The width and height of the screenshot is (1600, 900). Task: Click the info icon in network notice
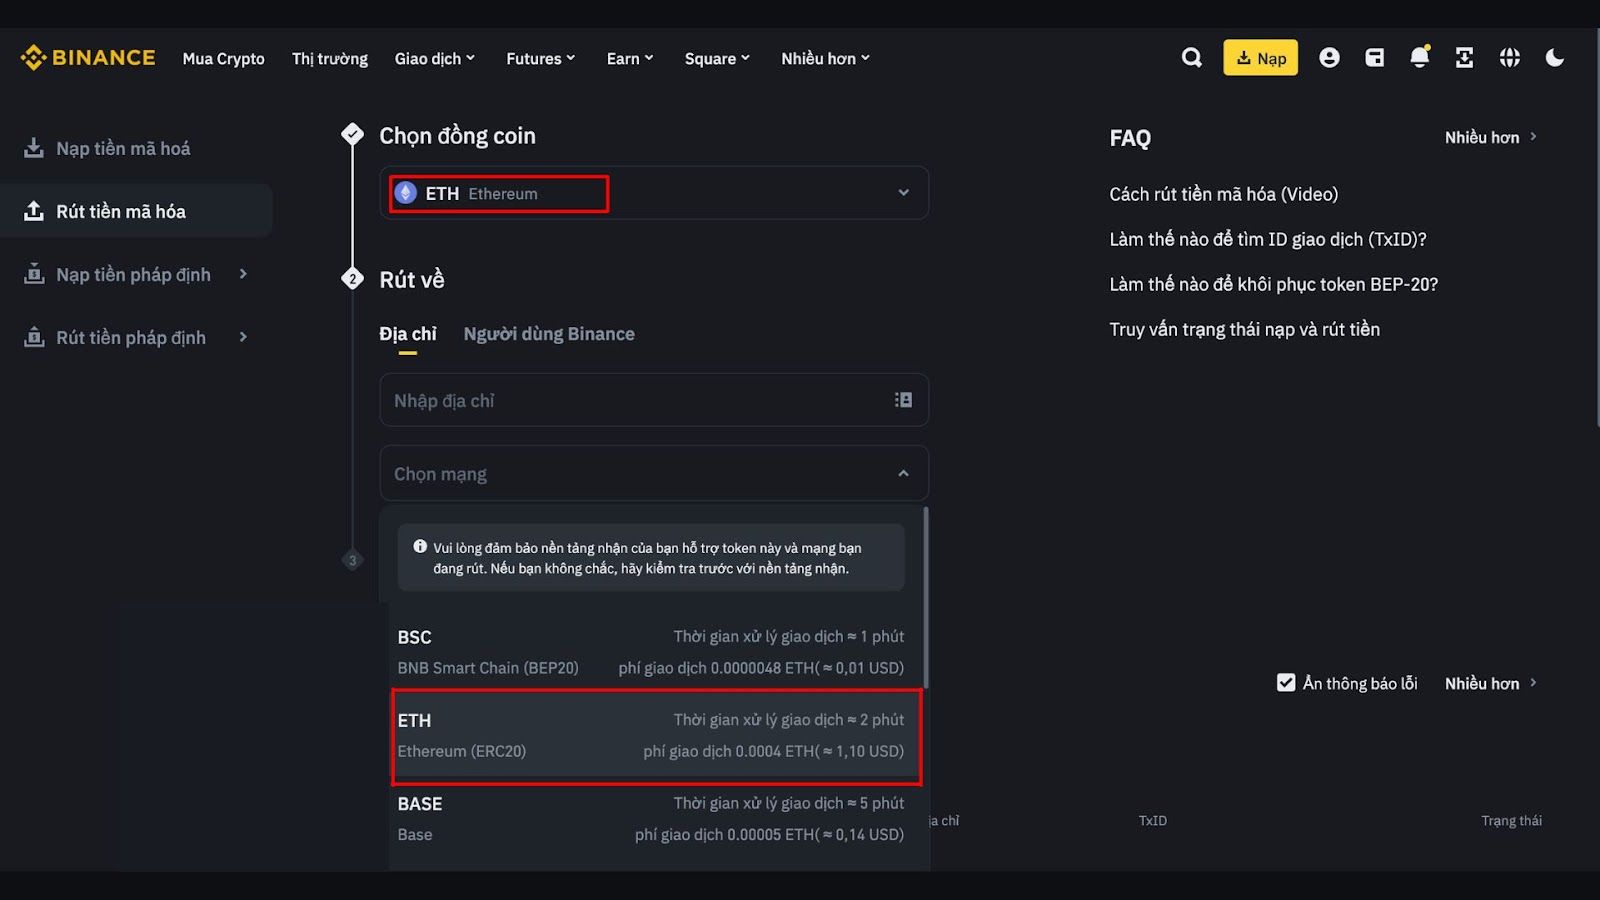(420, 547)
